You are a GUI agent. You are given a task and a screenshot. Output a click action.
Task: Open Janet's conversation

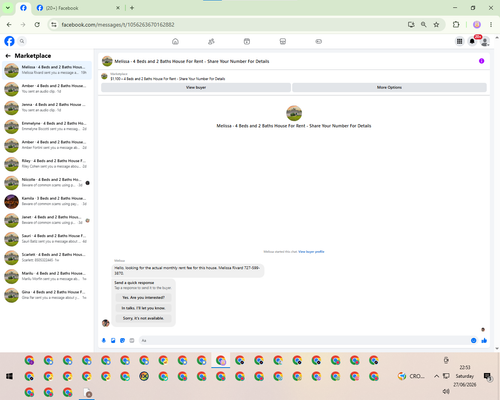[47, 220]
